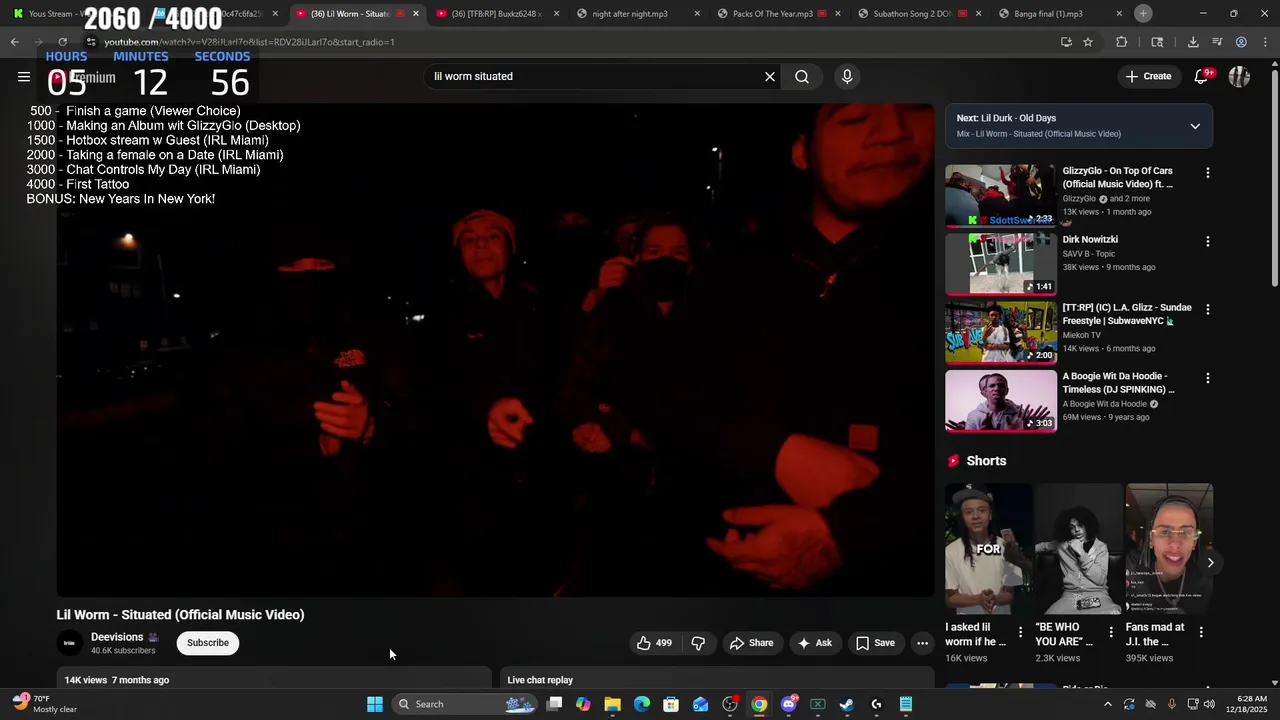This screenshot has width=1280, height=720.
Task: Open the Deevisions channel name link
Action: pyautogui.click(x=117, y=637)
